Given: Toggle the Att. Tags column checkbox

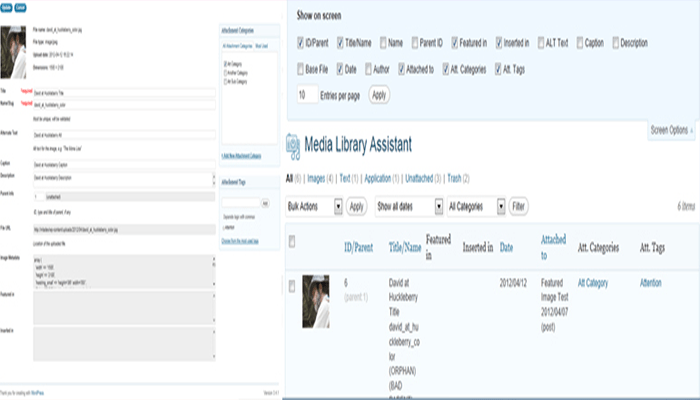Looking at the screenshot, I should (x=498, y=69).
